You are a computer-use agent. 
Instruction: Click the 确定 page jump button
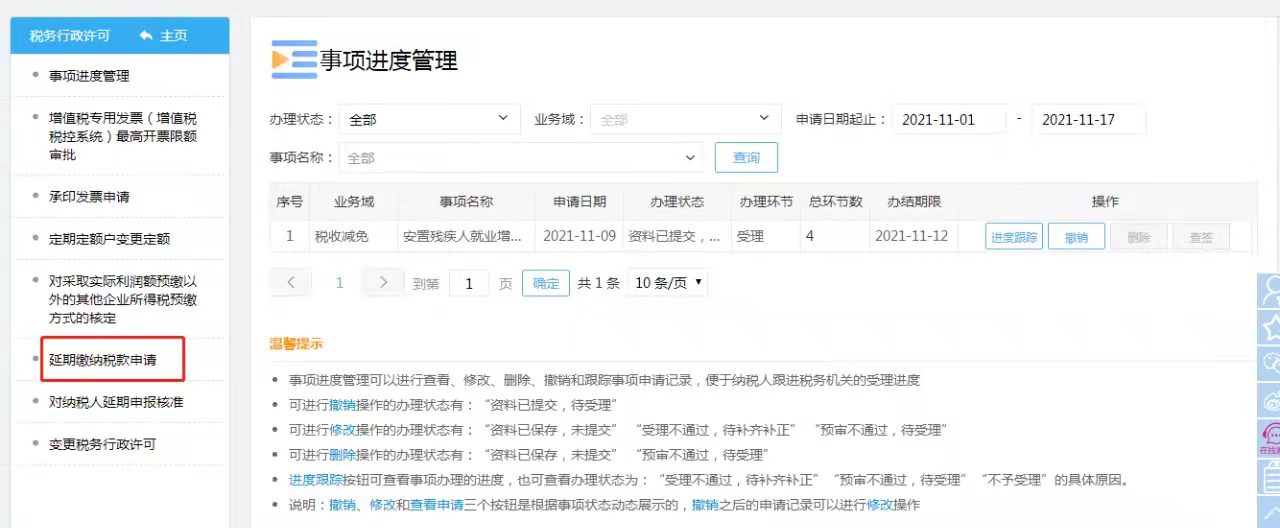click(546, 283)
